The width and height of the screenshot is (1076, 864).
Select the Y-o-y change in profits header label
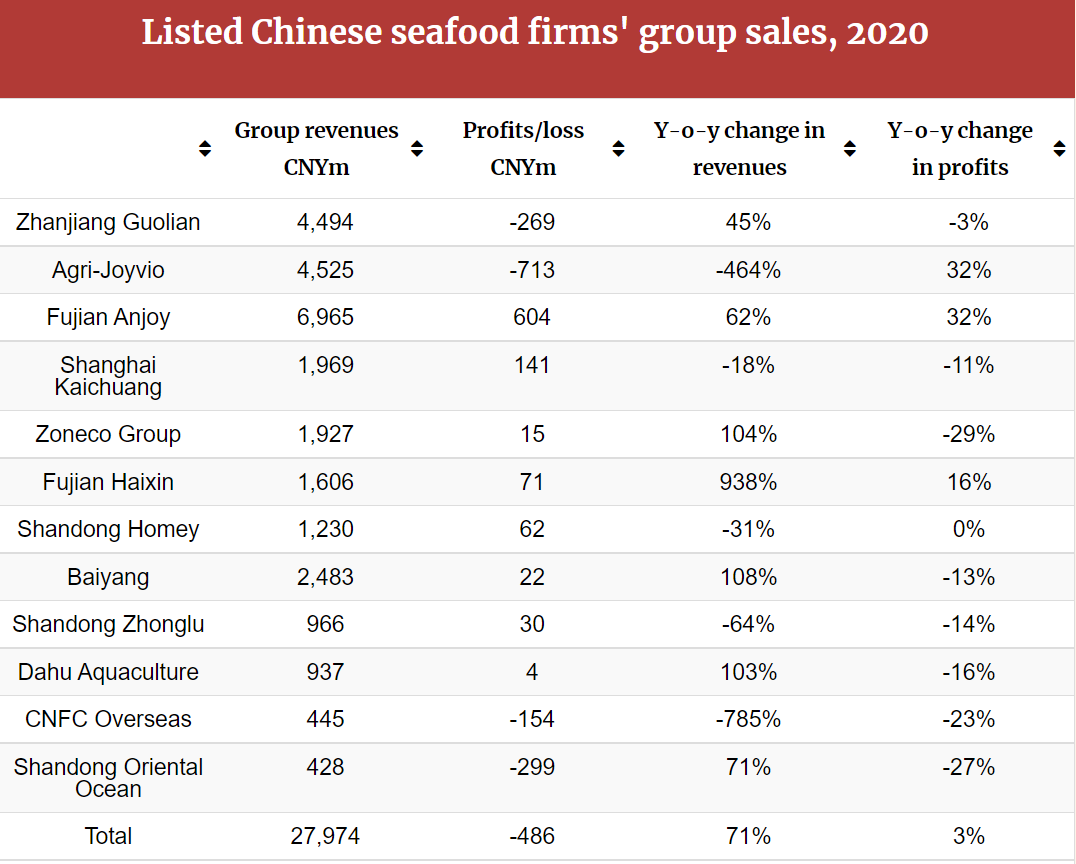959,149
